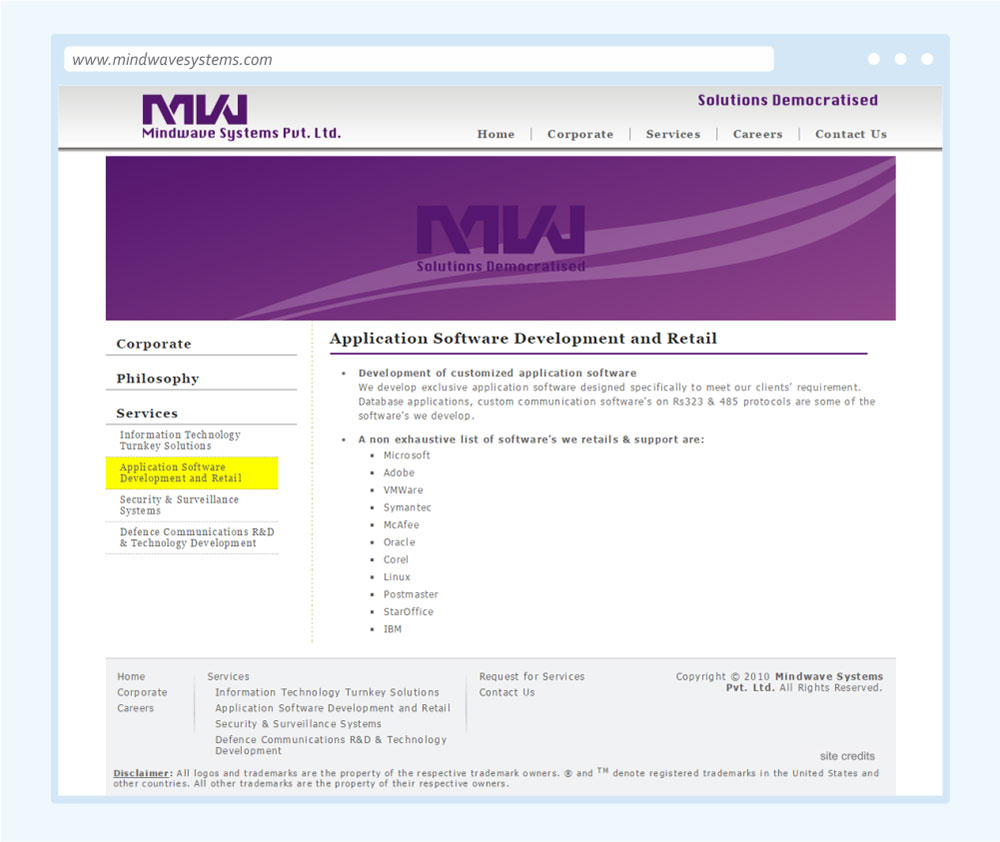Click StarOffice in the software list

pyautogui.click(x=408, y=612)
